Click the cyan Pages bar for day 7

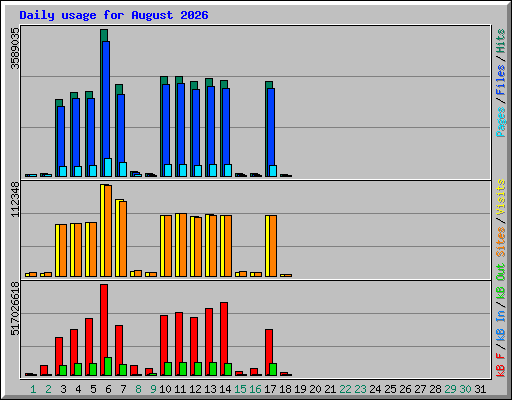coord(123,169)
